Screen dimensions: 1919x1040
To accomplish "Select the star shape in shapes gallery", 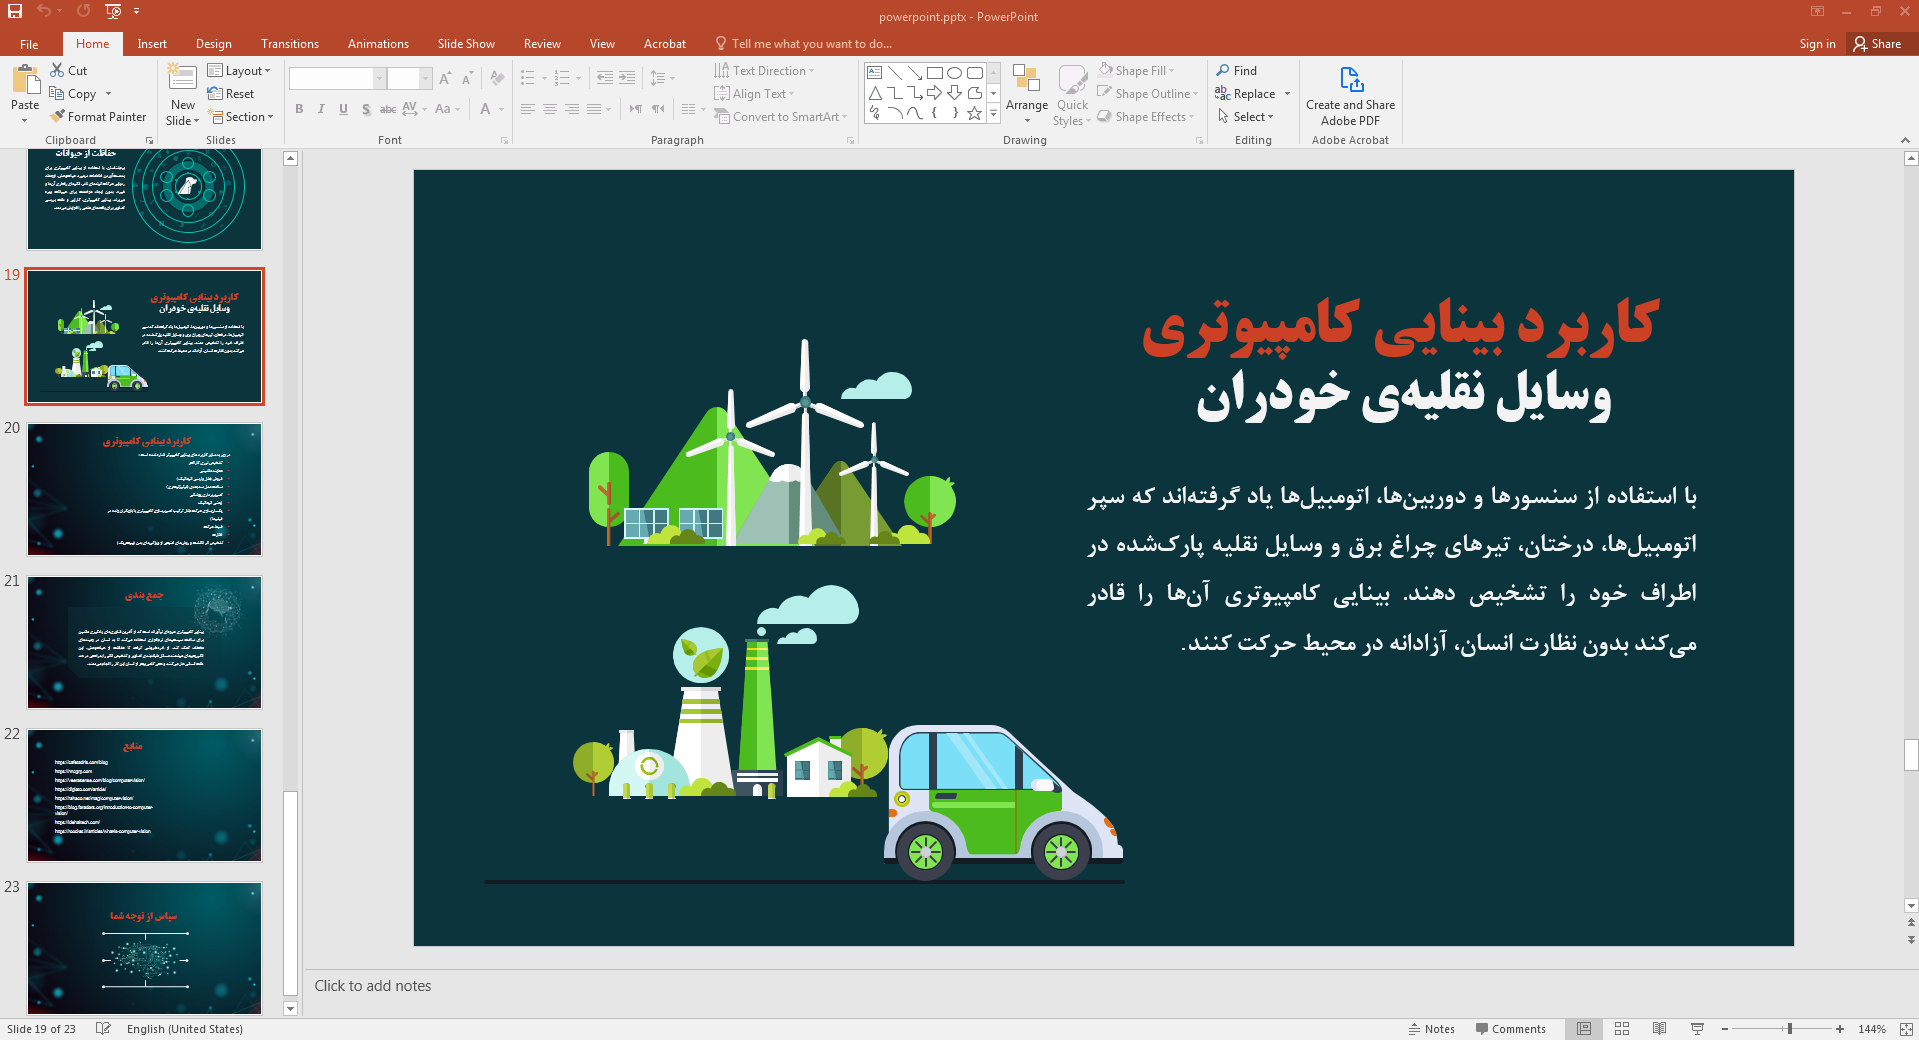I will click(x=974, y=113).
